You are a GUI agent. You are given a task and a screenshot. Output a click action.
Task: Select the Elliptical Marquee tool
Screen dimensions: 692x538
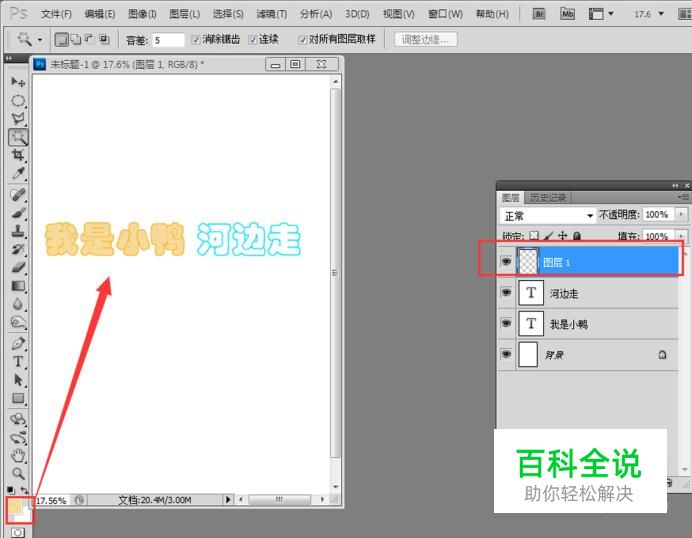point(18,101)
